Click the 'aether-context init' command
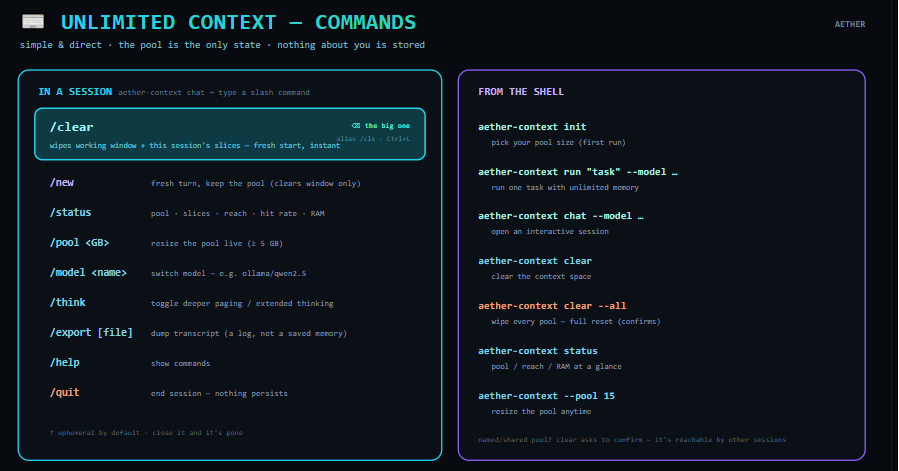The image size is (899, 471). (x=532, y=127)
